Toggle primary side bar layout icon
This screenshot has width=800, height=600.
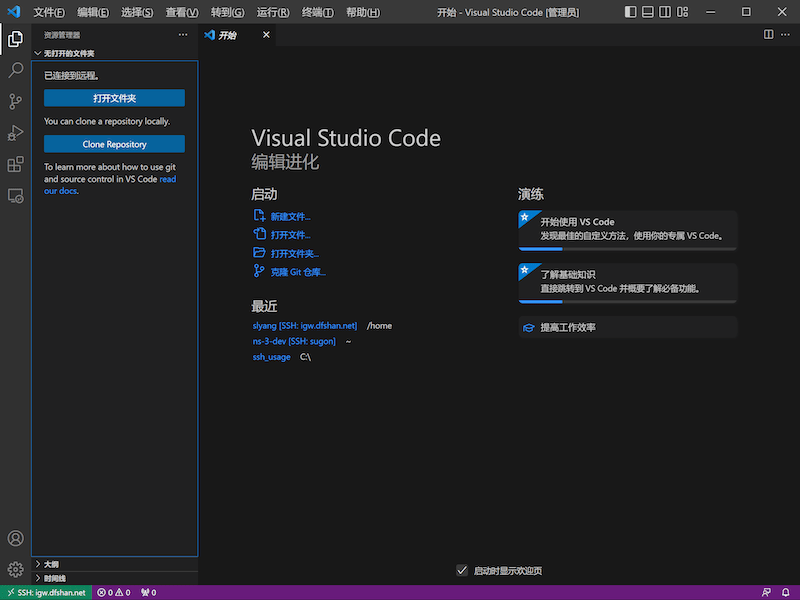(x=631, y=12)
